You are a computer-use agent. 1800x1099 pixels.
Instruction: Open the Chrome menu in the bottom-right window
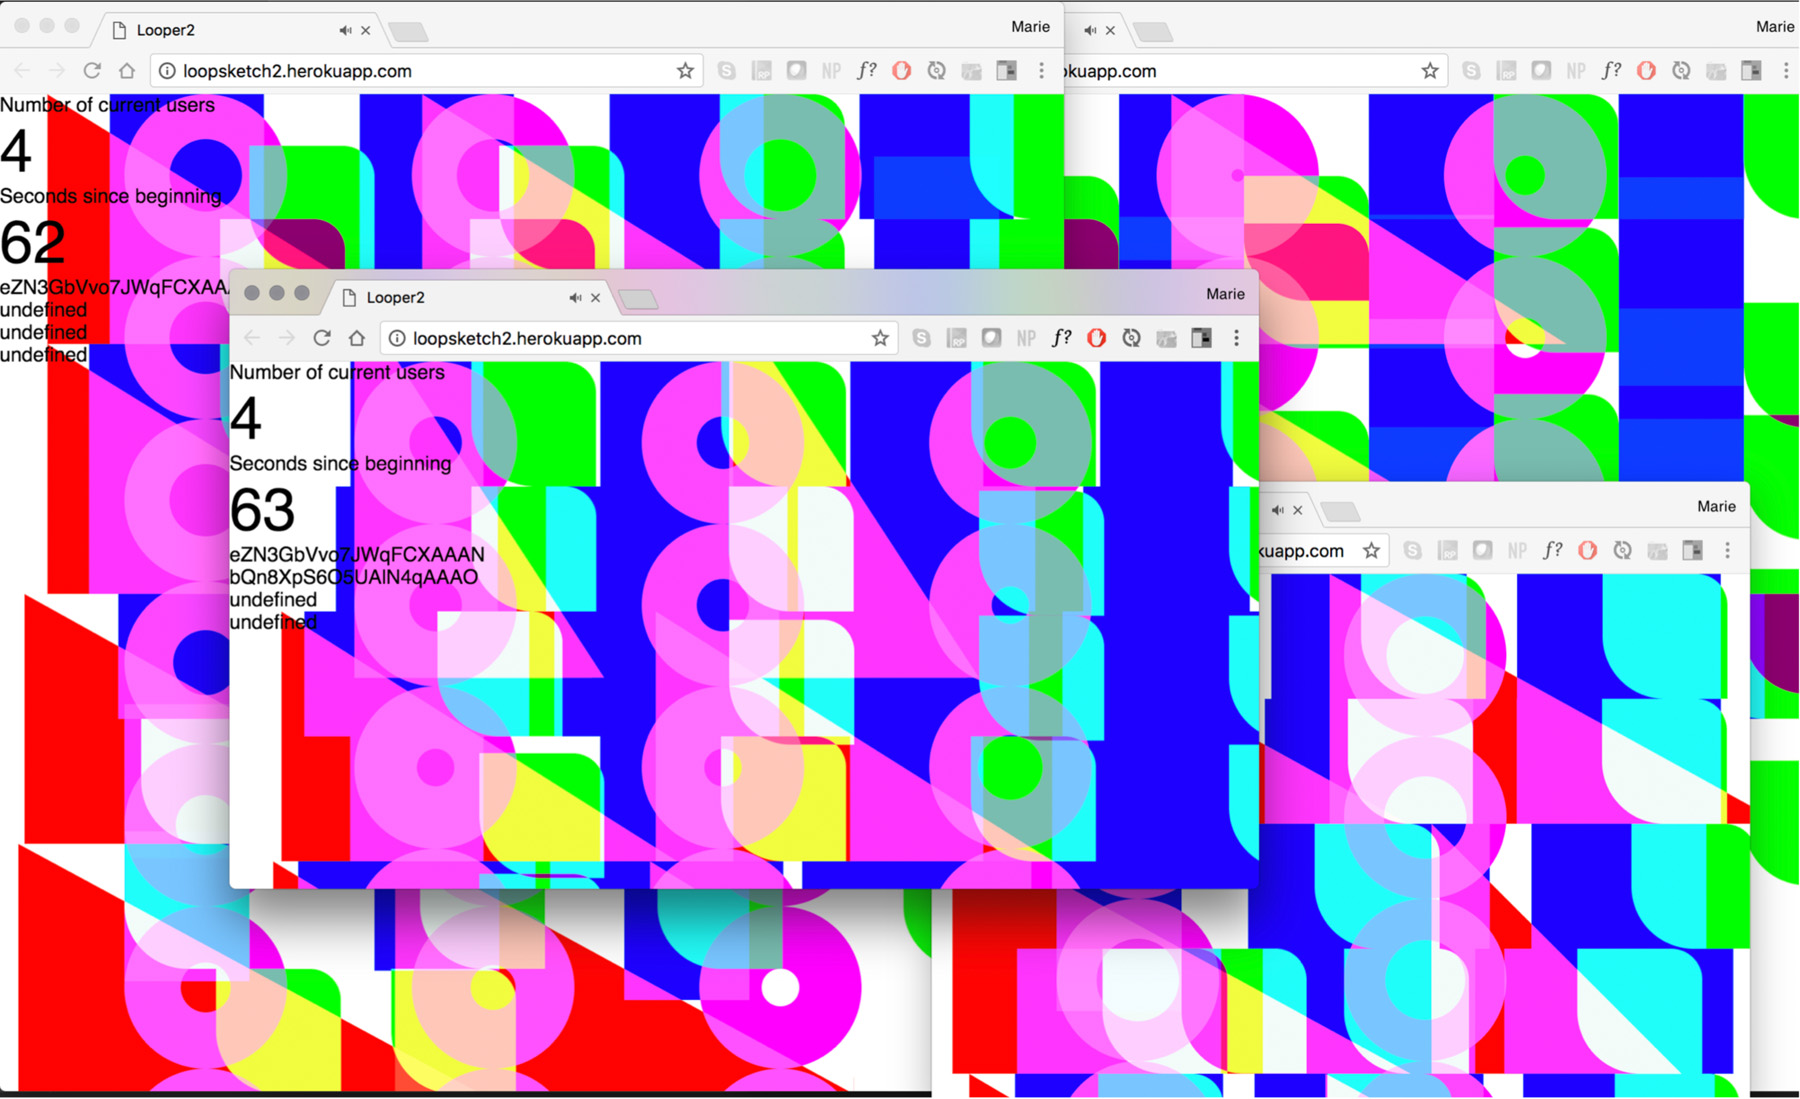[1728, 549]
